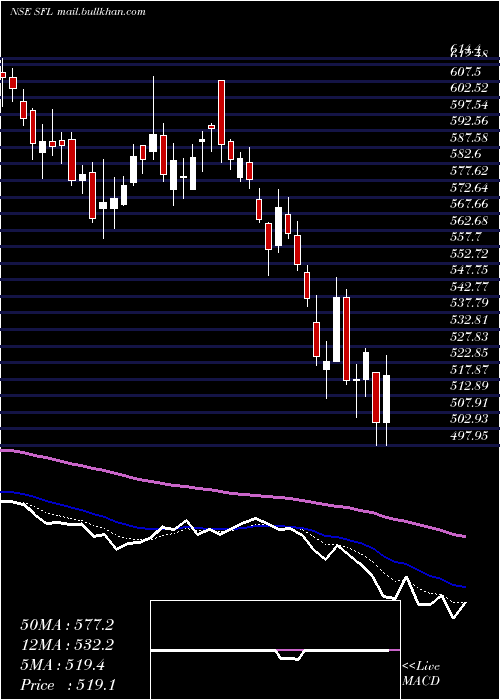Click the 597.54 price axis label
Viewport: 500px width, 700px height.
pyautogui.click(x=469, y=105)
